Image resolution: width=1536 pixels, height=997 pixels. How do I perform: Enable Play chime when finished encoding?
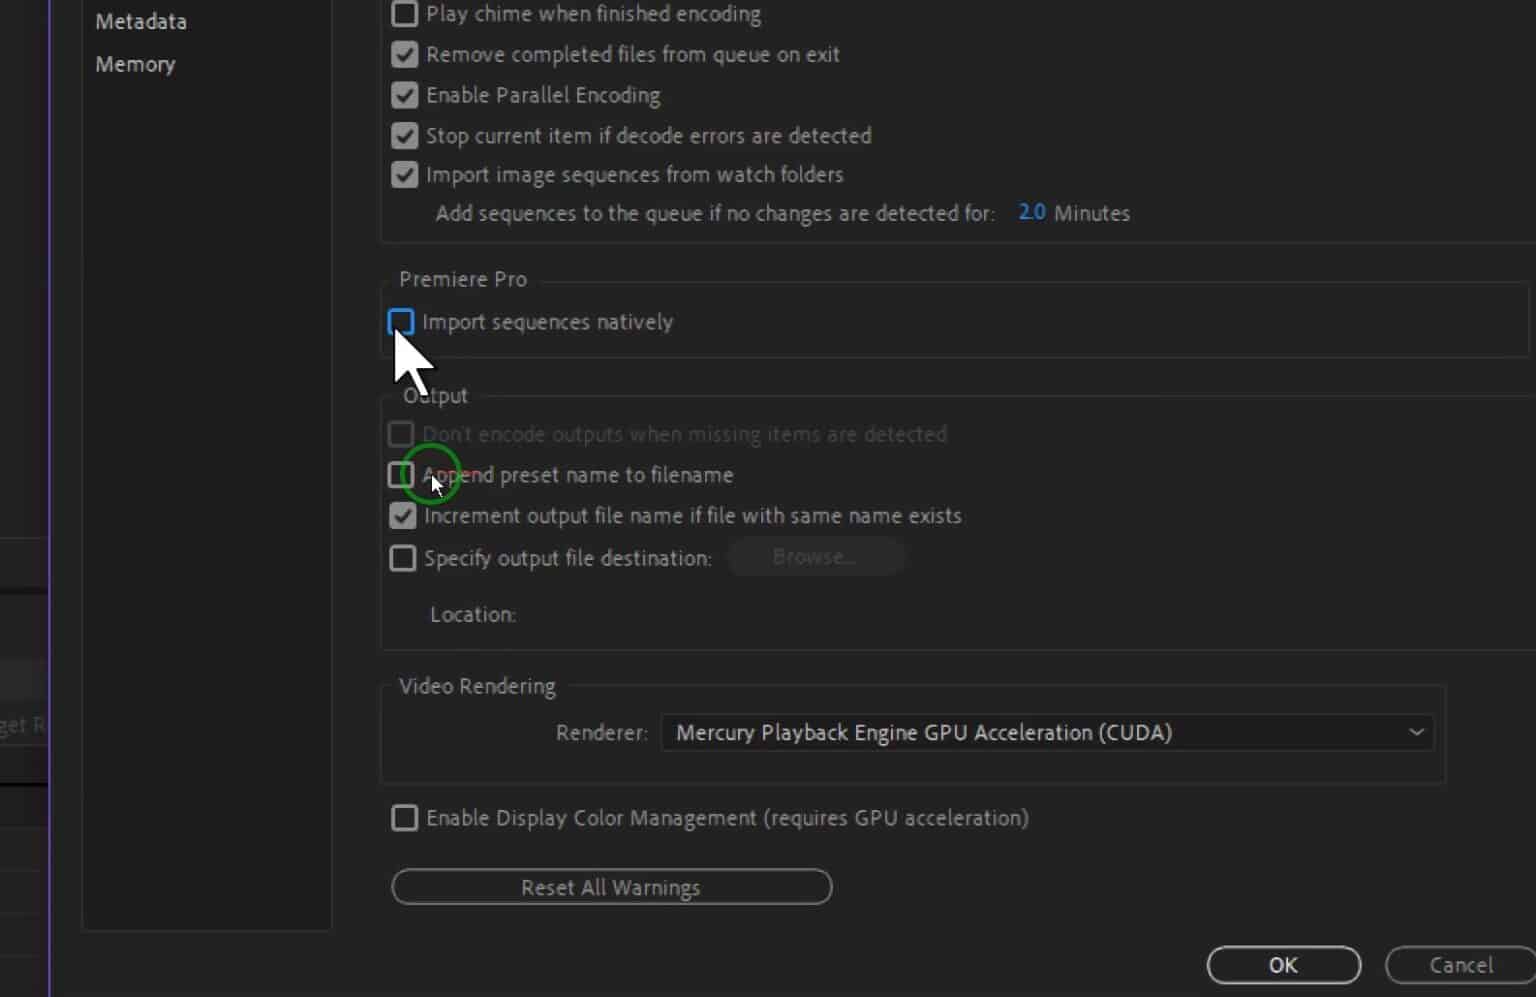pos(404,14)
